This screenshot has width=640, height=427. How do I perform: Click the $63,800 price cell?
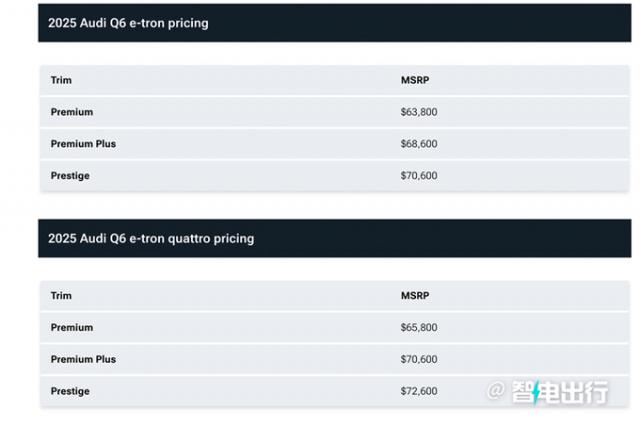pyautogui.click(x=419, y=112)
